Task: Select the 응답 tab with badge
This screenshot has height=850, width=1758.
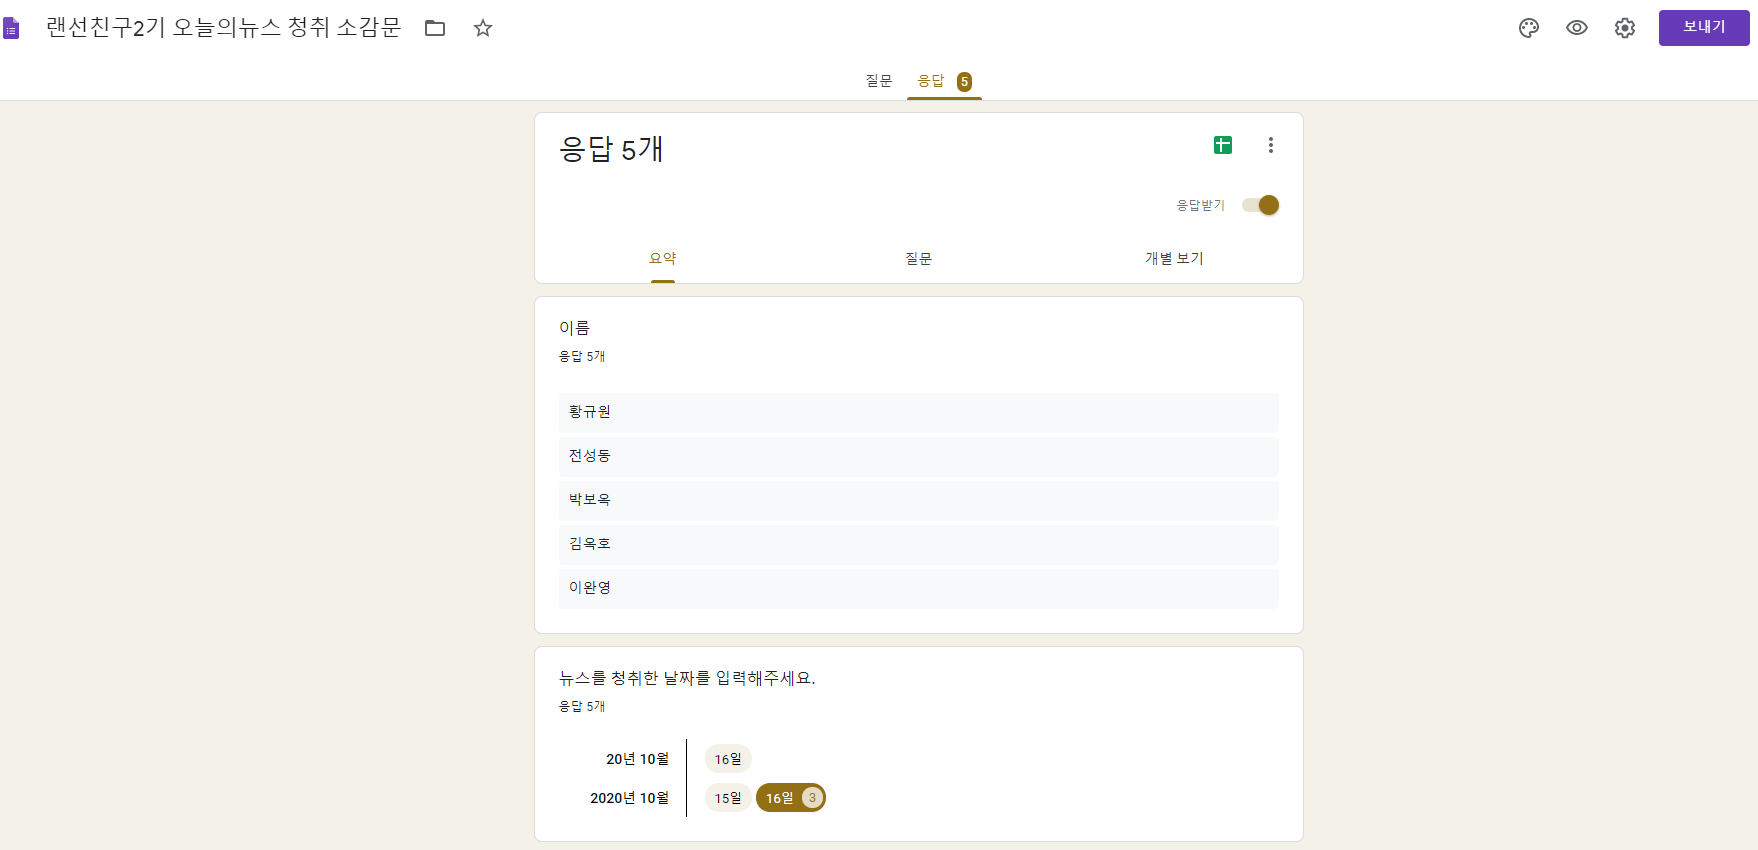Action: click(x=944, y=81)
